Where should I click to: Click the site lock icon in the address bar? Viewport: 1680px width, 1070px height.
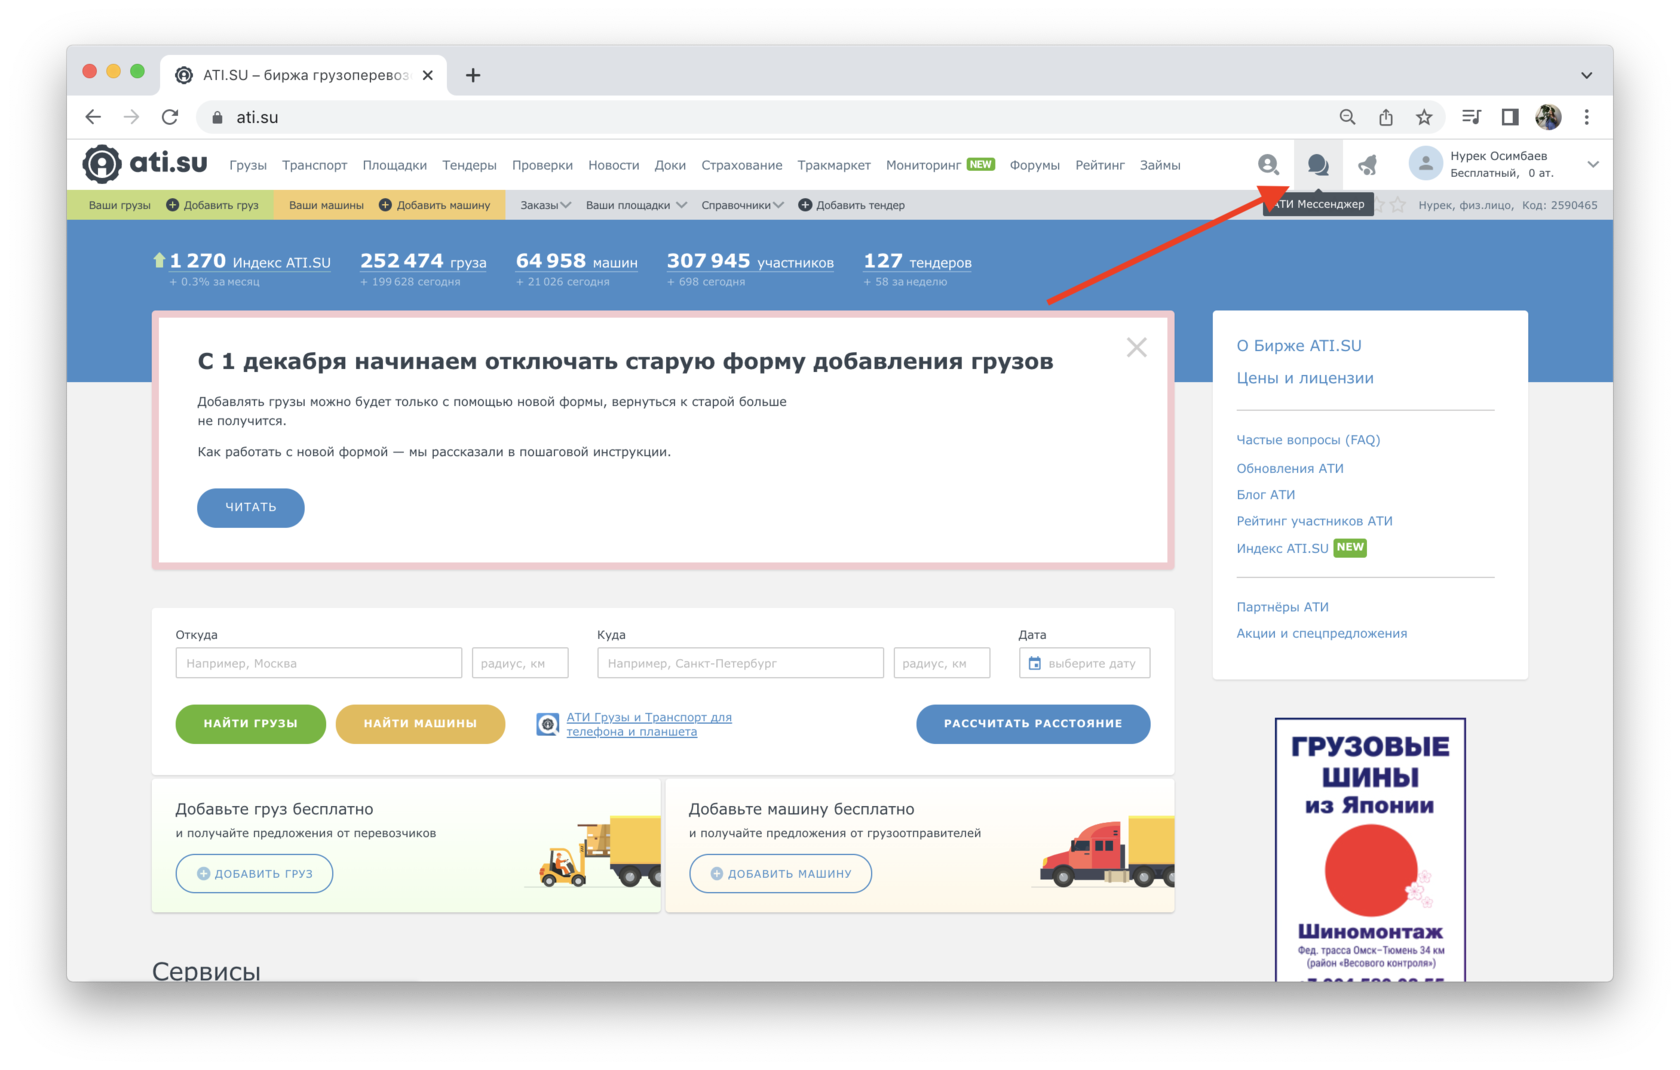[217, 117]
